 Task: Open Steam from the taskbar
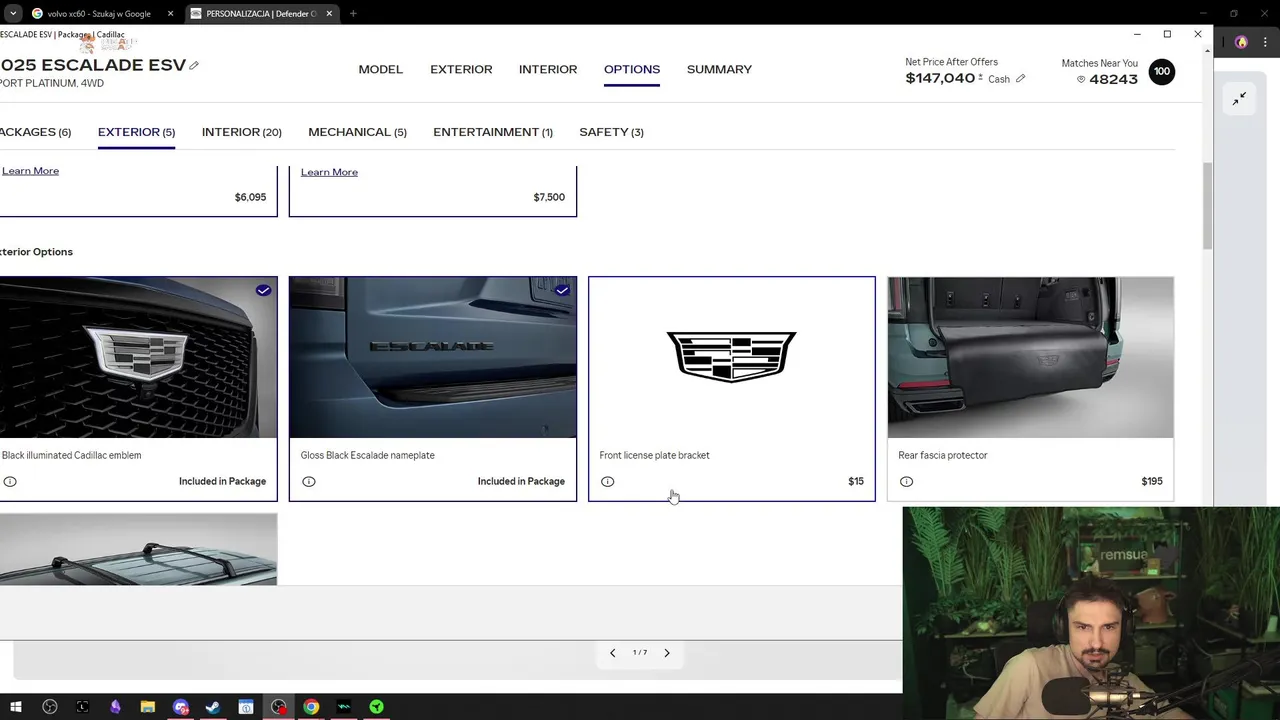(213, 707)
